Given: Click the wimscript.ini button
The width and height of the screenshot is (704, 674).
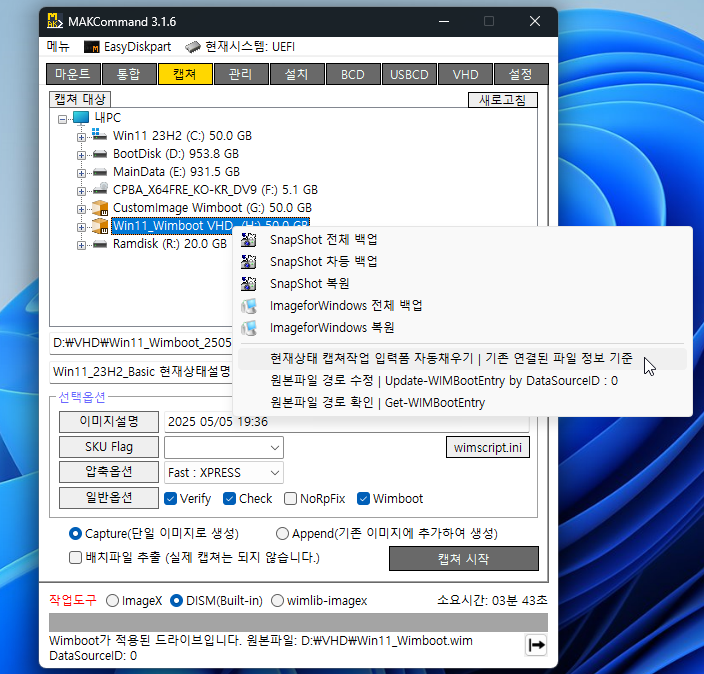Looking at the screenshot, I should coord(488,447).
